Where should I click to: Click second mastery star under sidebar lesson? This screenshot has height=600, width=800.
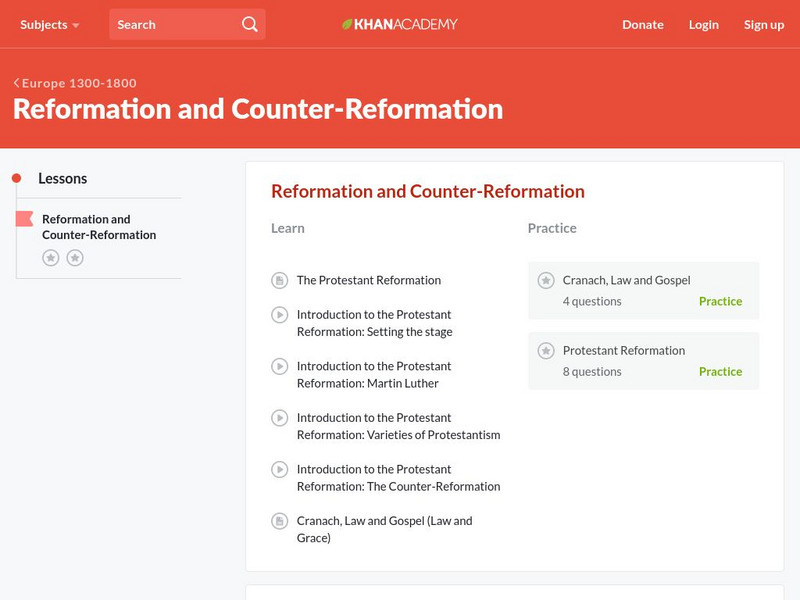[73, 256]
